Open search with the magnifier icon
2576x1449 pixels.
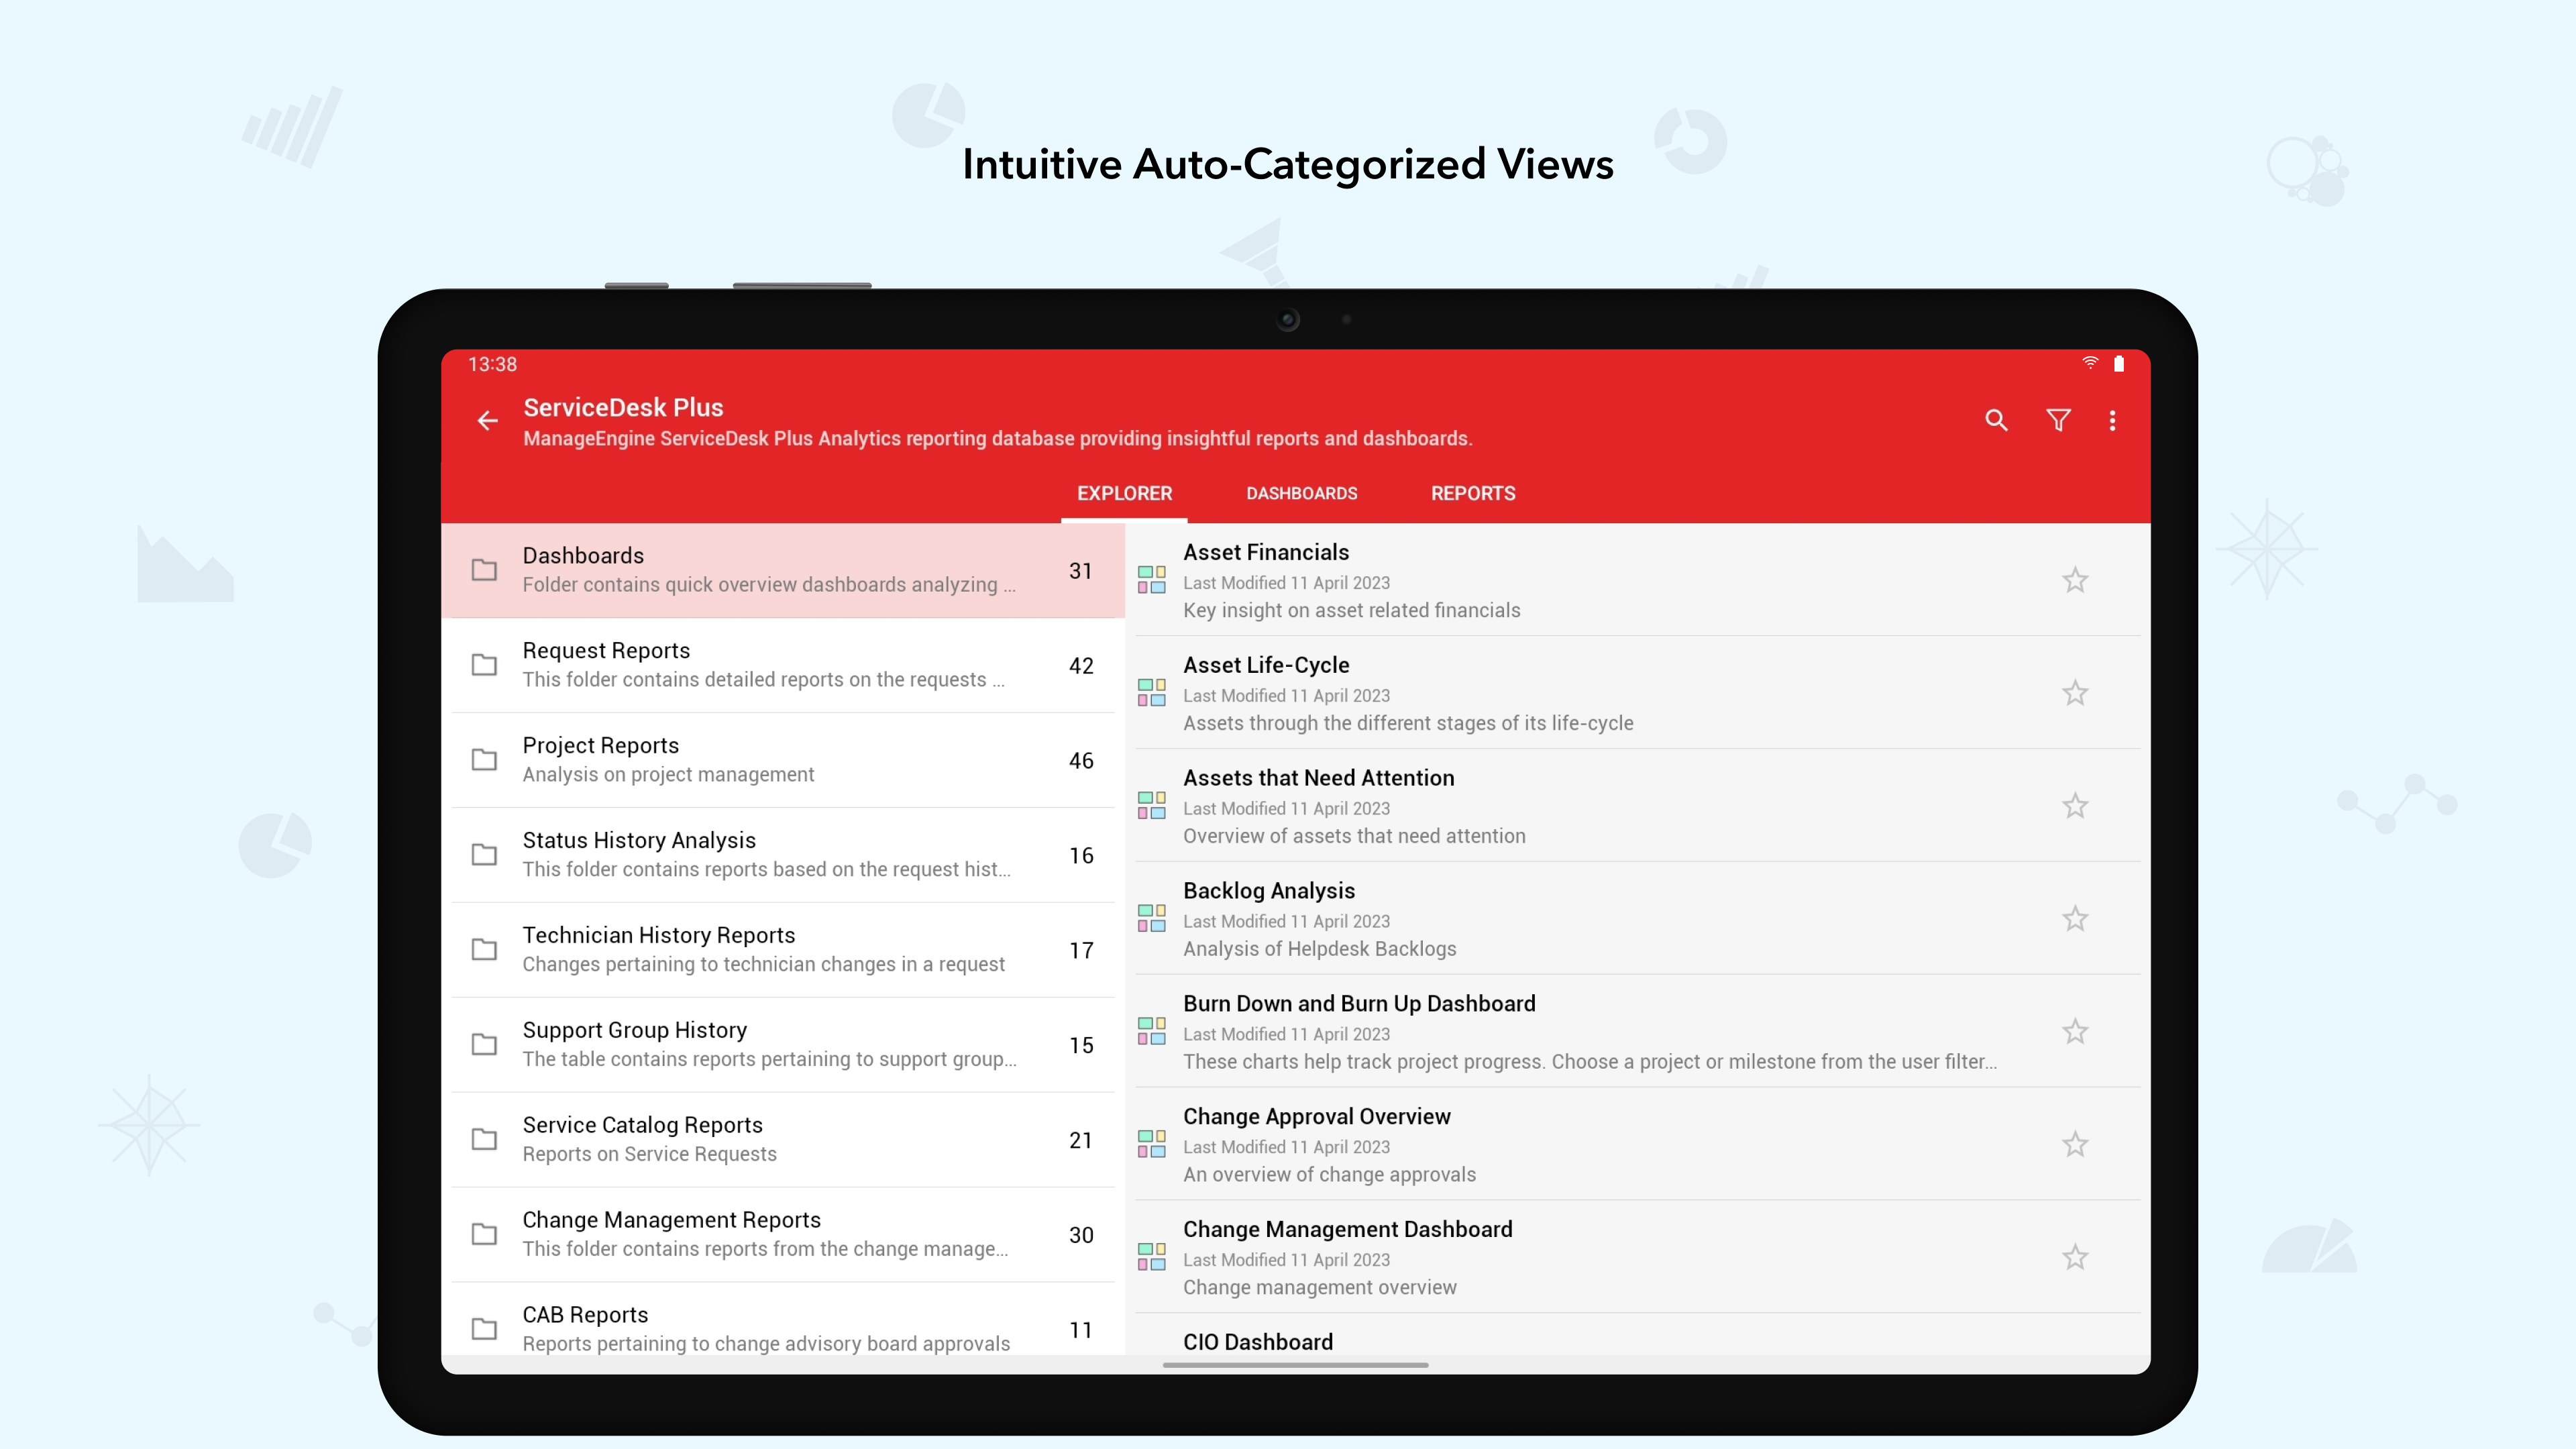pyautogui.click(x=1996, y=421)
